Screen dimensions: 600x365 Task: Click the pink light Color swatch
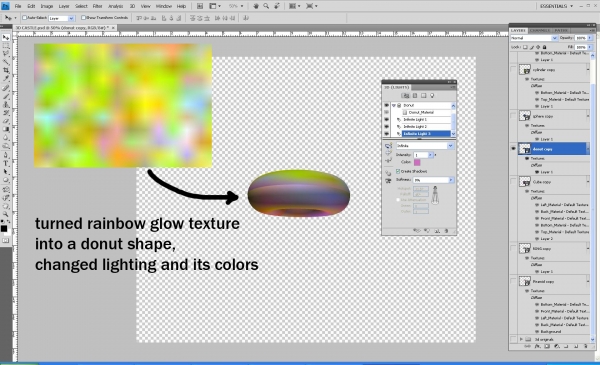pyautogui.click(x=417, y=163)
